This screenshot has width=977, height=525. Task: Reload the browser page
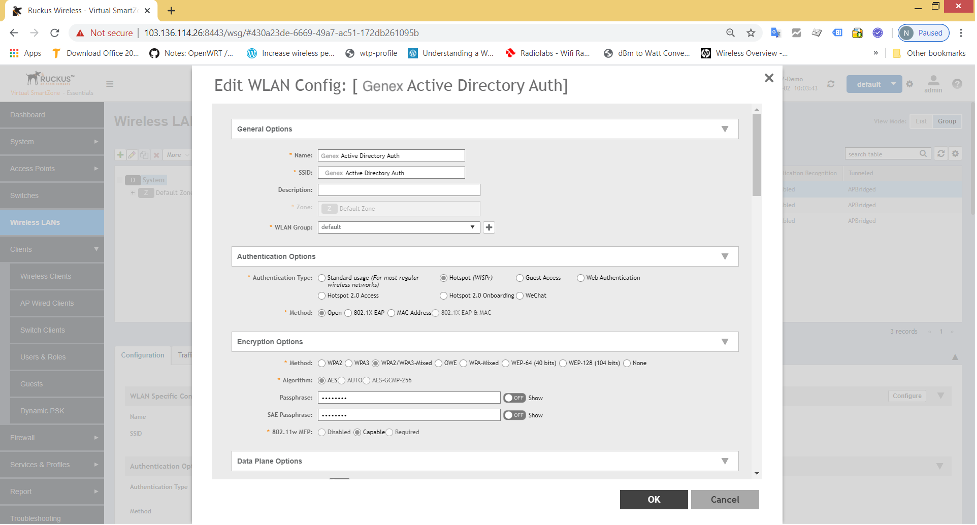click(54, 32)
